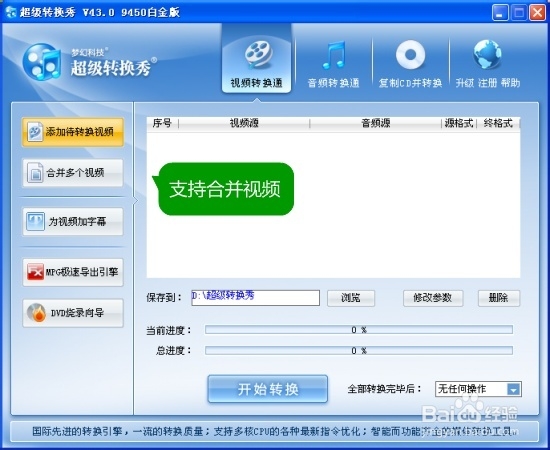Click the 帮助 help link

coord(510,83)
